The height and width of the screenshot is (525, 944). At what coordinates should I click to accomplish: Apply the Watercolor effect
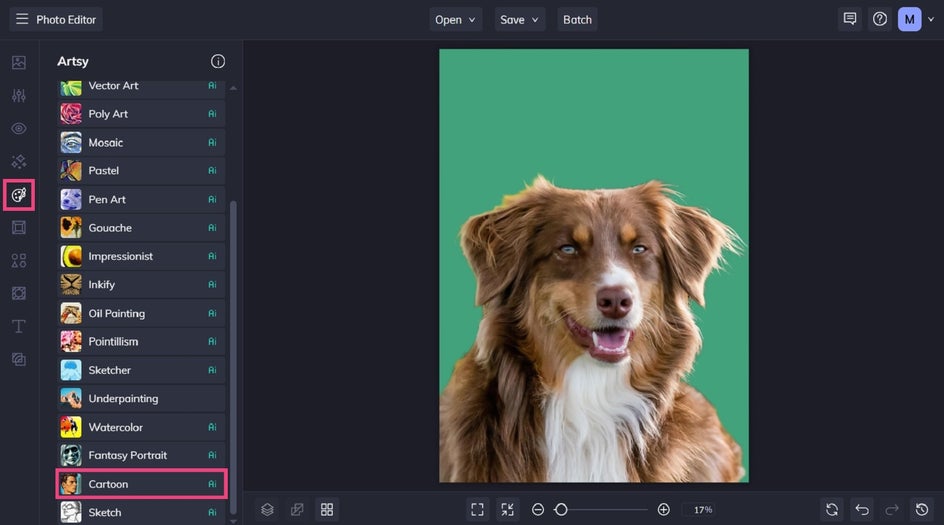(141, 427)
